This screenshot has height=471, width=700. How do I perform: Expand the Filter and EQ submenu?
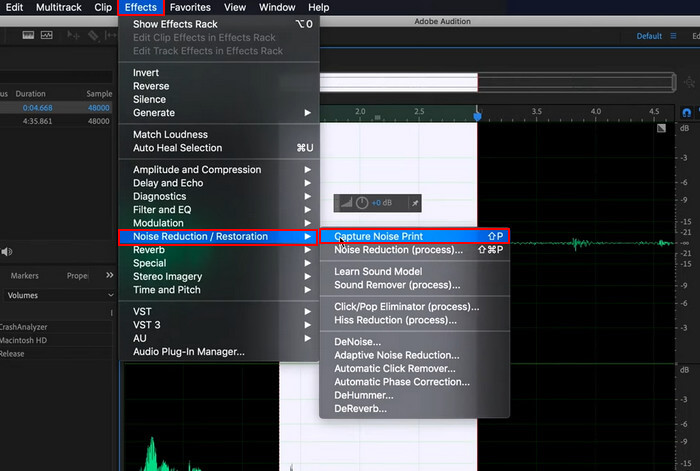(219, 210)
